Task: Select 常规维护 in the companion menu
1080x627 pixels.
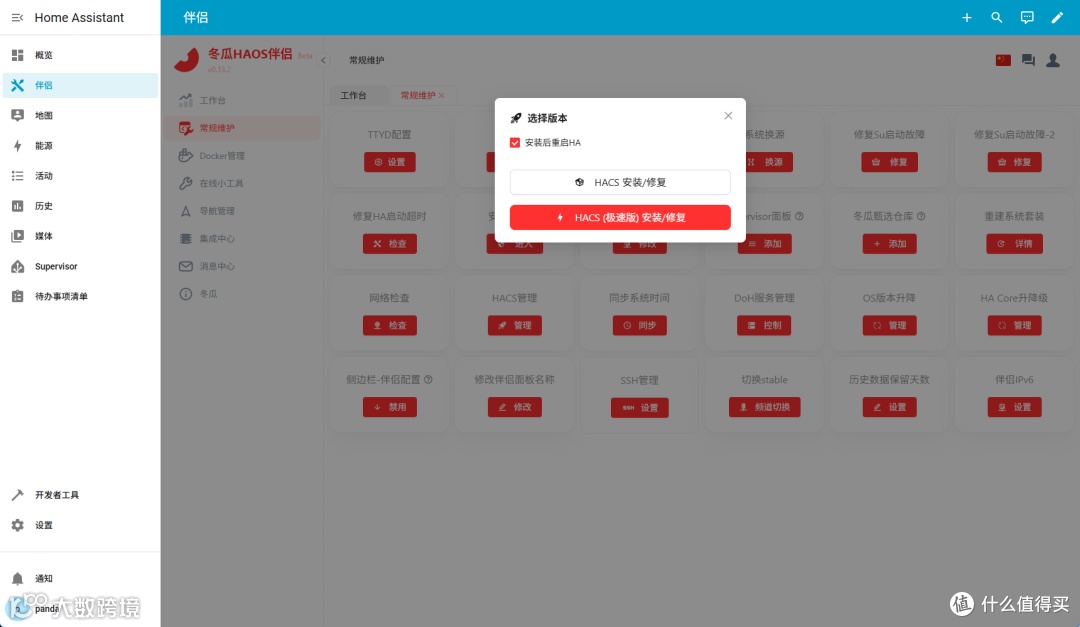Action: click(x=242, y=128)
